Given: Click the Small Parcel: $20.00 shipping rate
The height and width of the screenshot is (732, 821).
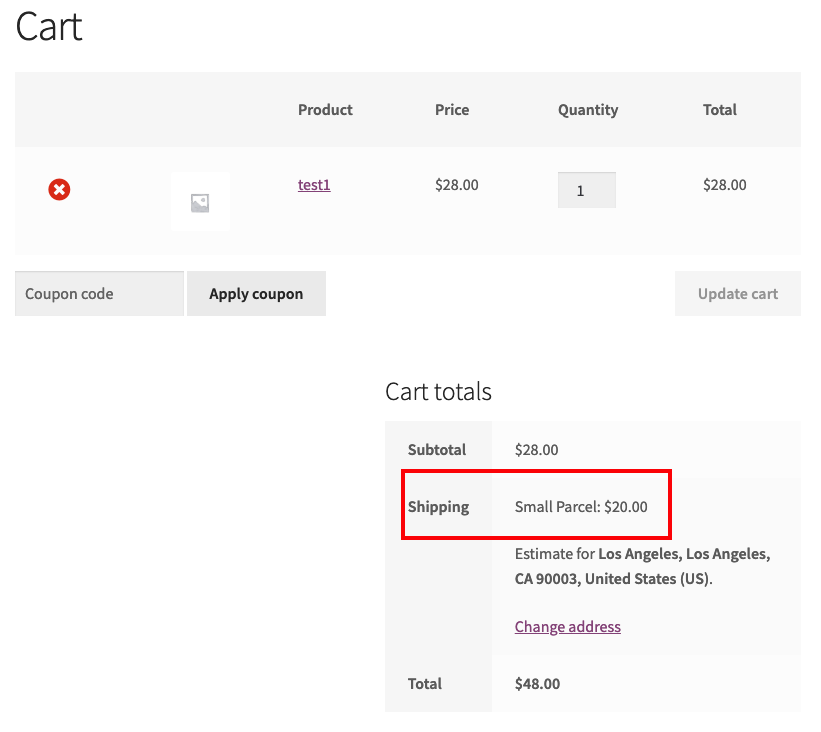Looking at the screenshot, I should pyautogui.click(x=581, y=507).
